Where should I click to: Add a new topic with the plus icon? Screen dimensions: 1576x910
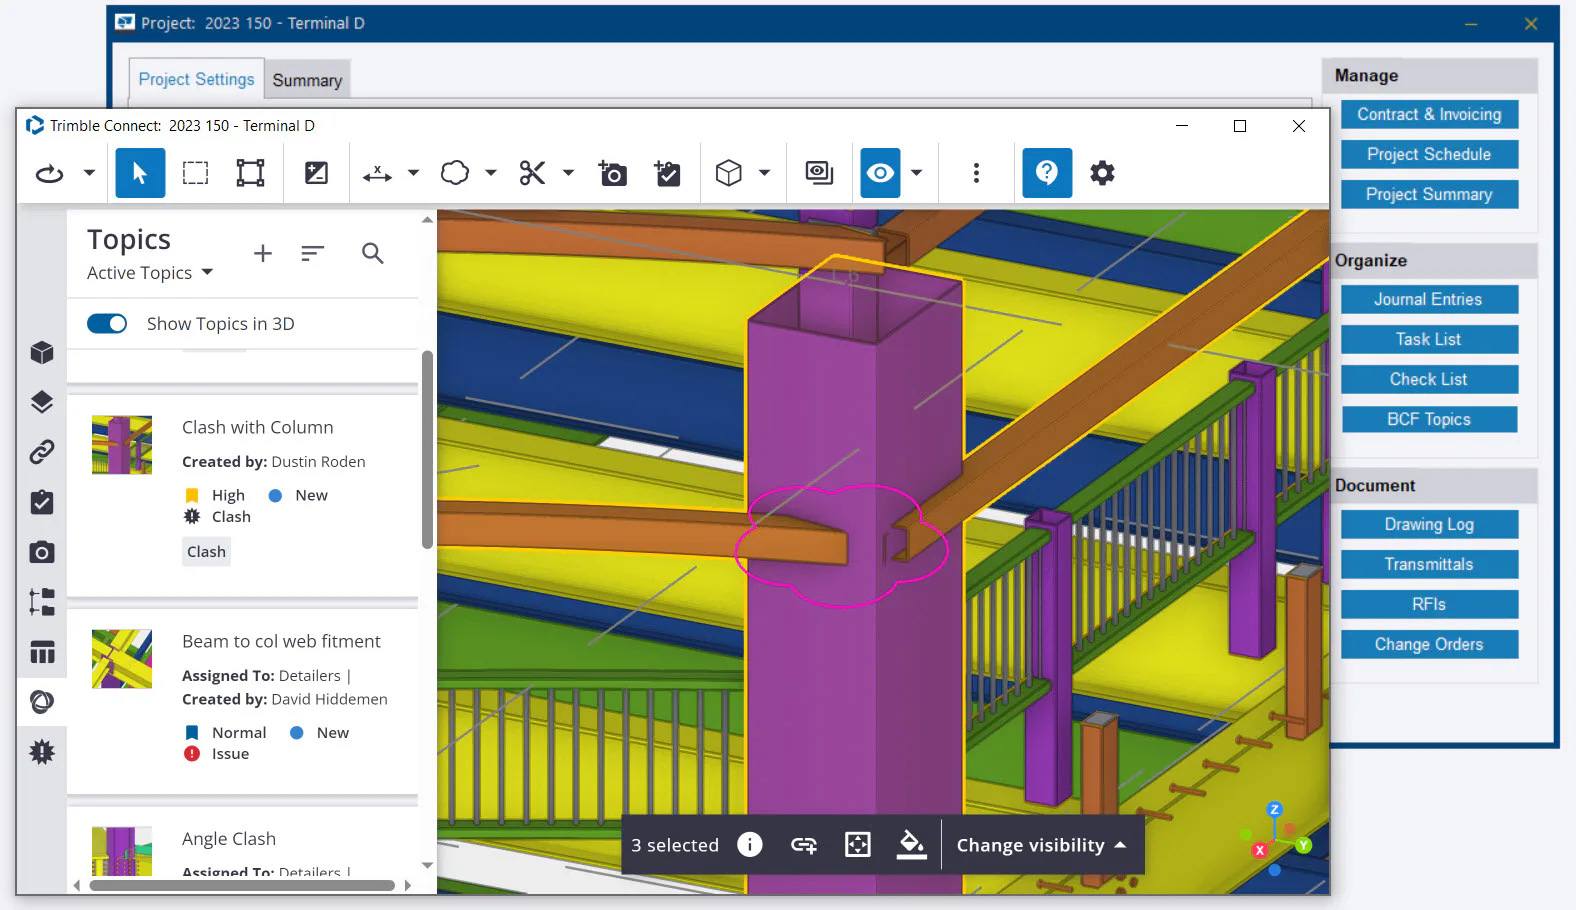(263, 254)
